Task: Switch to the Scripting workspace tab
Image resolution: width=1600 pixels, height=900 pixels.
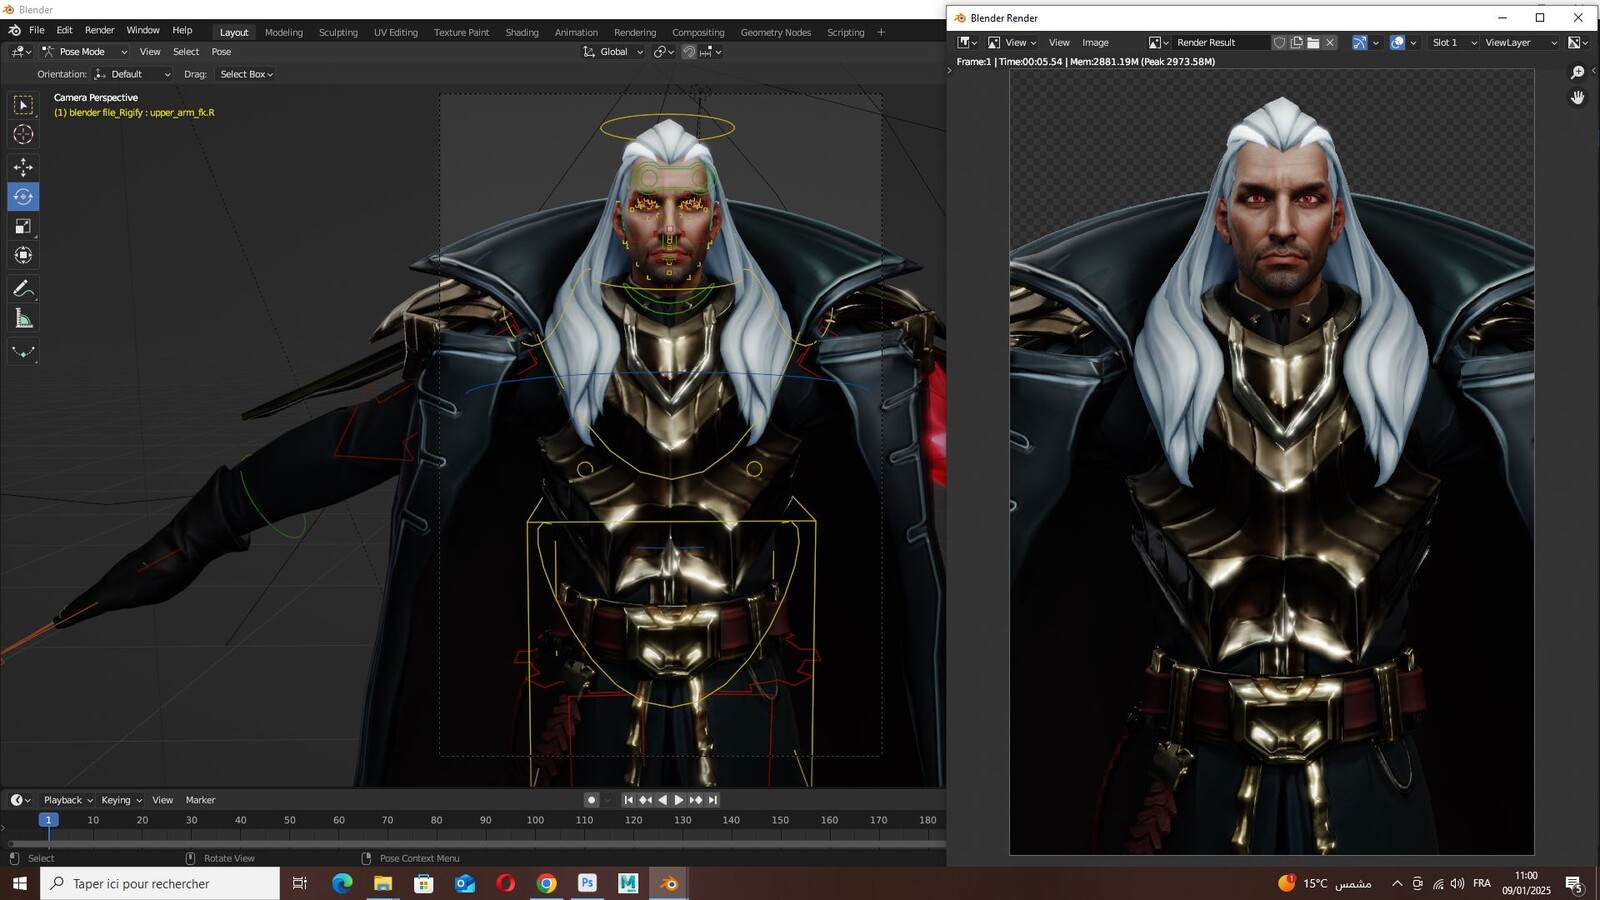Action: click(x=846, y=32)
